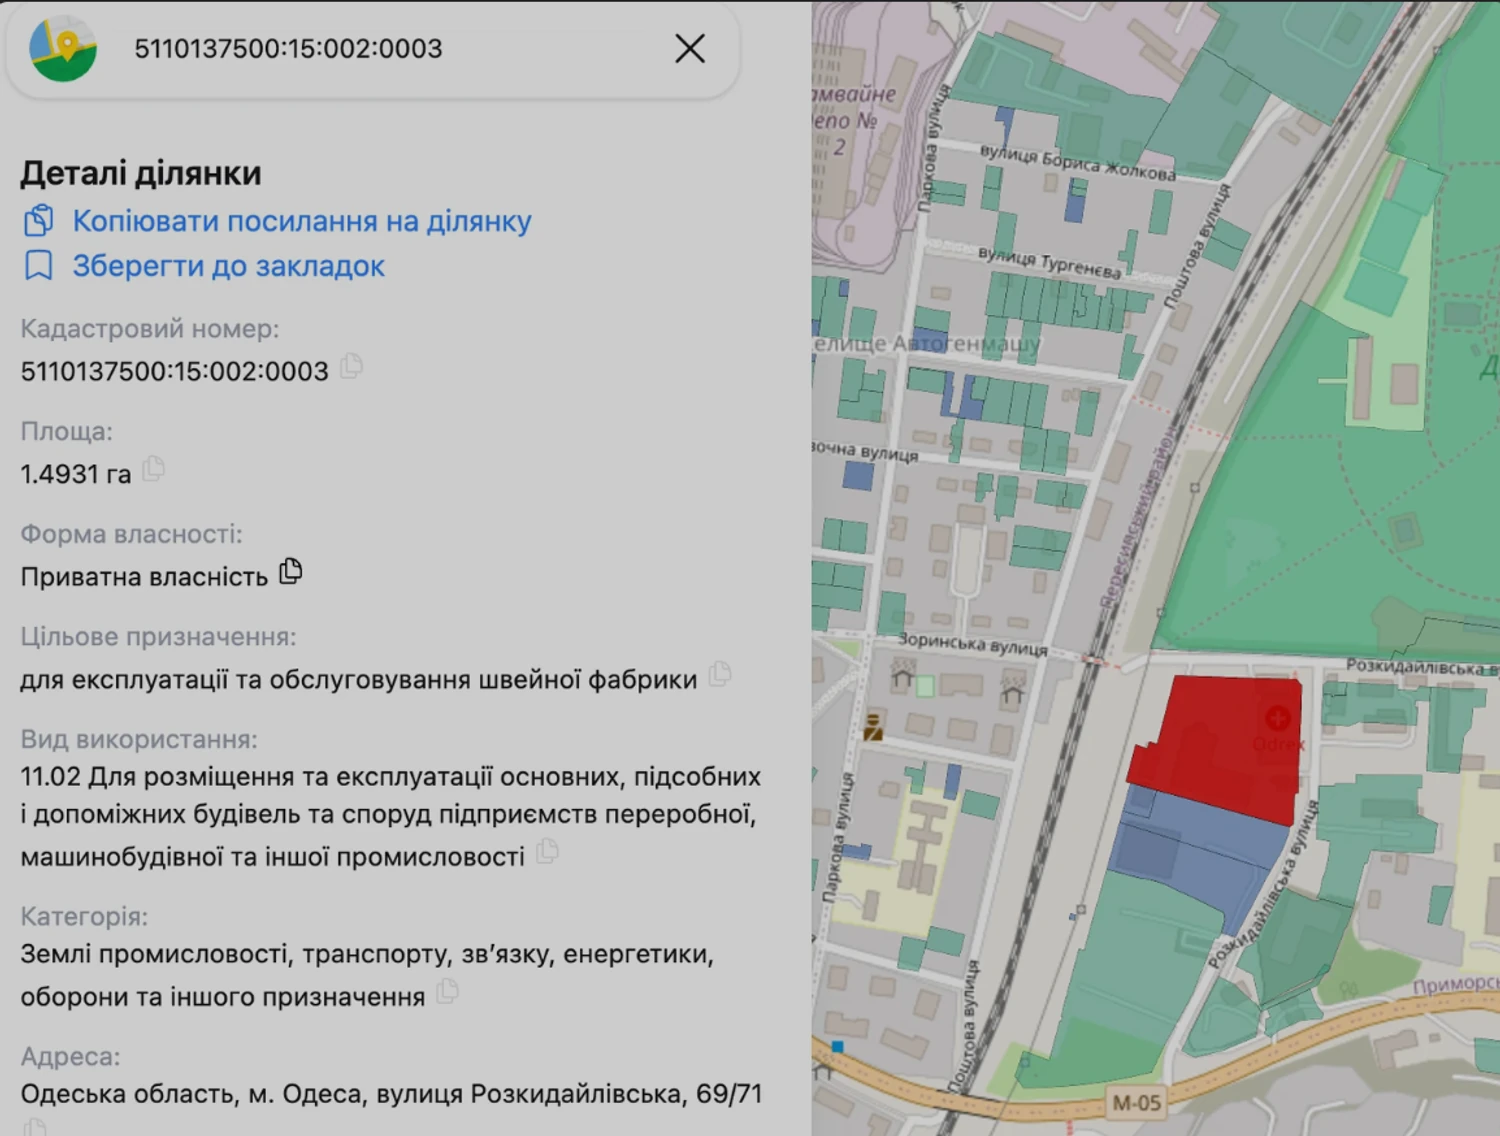Click 'Копіювати посилання на ділянку' link
The width and height of the screenshot is (1500, 1136).
click(x=301, y=221)
